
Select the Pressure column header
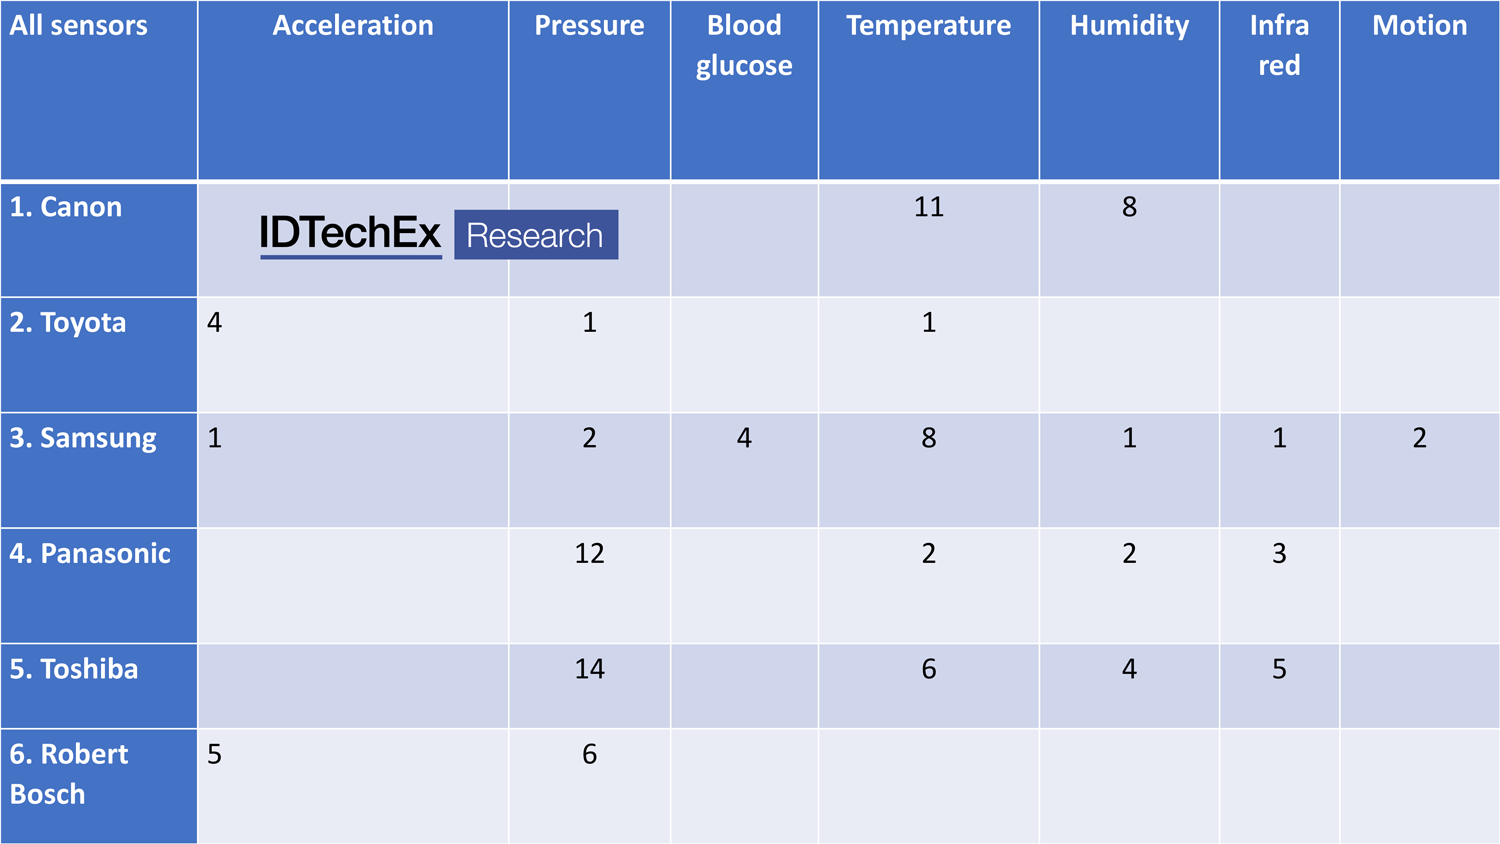pos(589,26)
